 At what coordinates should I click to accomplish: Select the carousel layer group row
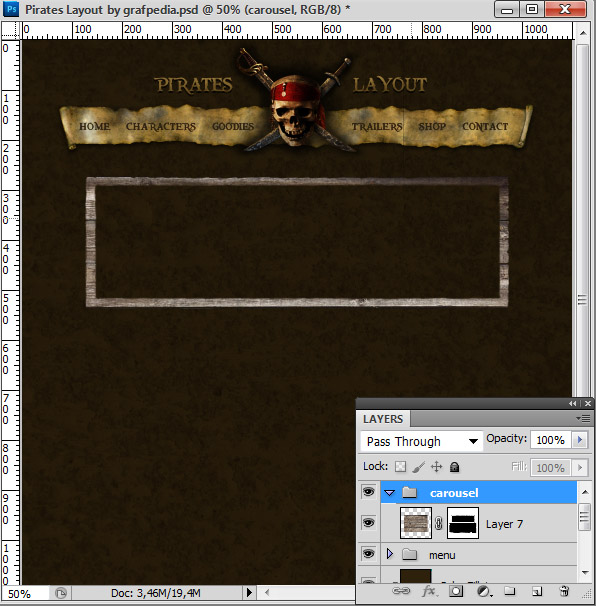tap(479, 492)
